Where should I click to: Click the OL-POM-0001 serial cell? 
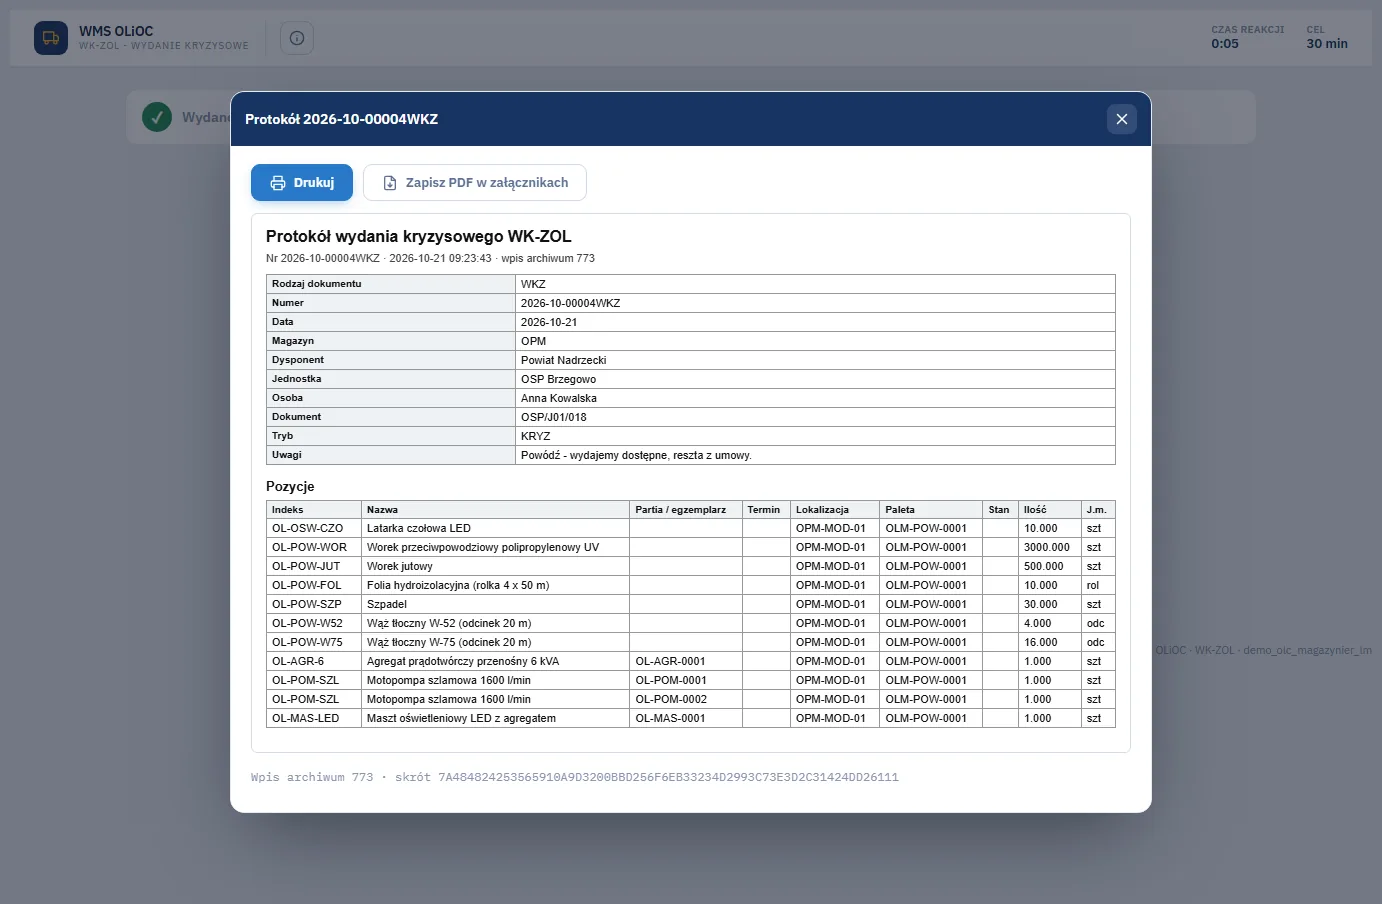[686, 681]
